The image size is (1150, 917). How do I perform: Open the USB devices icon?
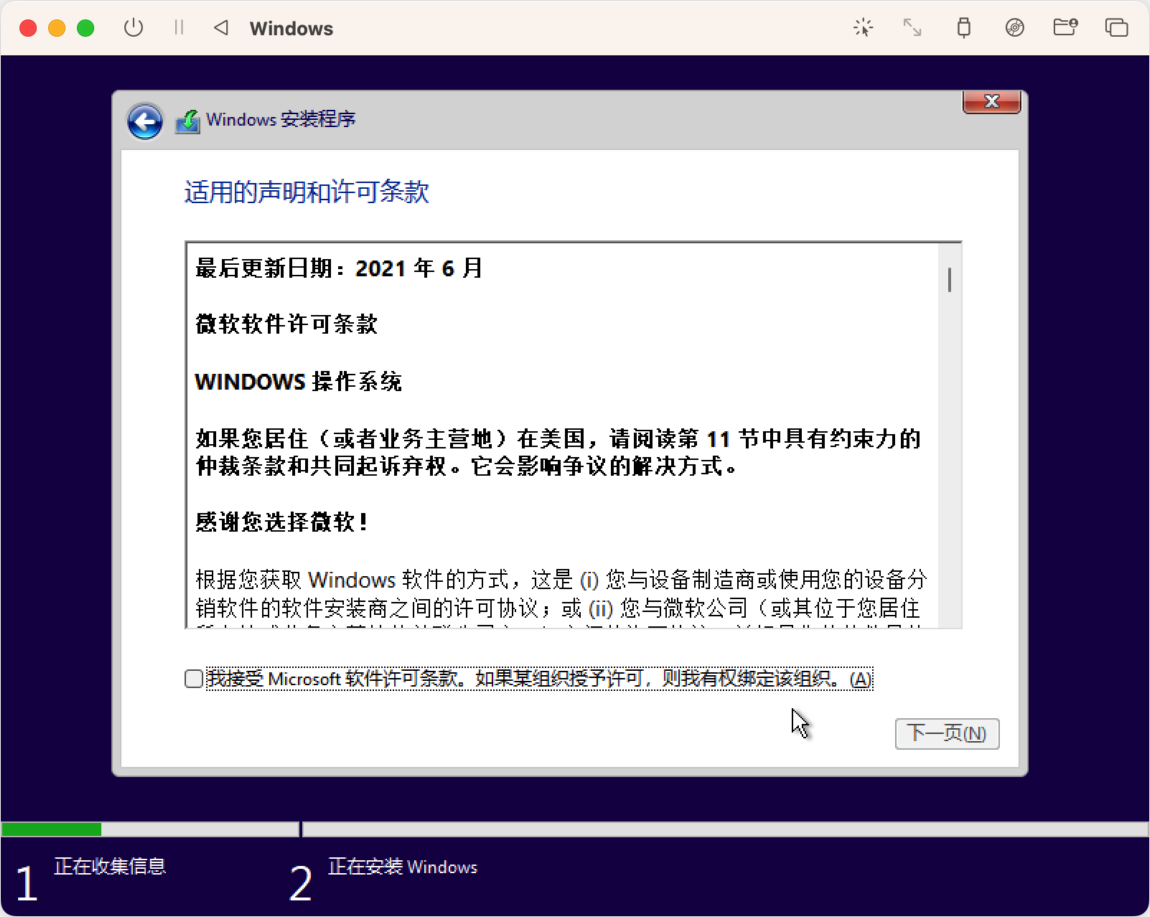coord(964,28)
